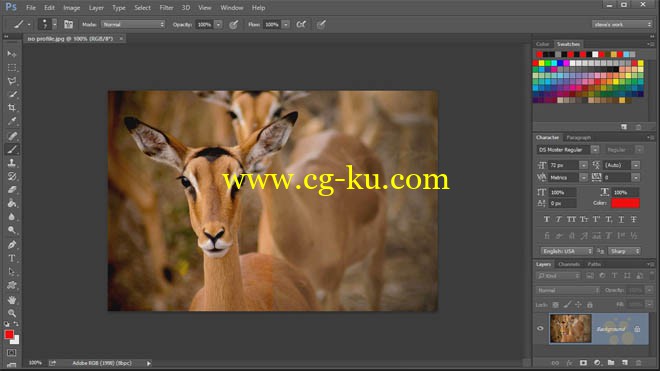Select the Polygonal Lasso tool
Image resolution: width=660 pixels, height=371 pixels.
point(11,81)
